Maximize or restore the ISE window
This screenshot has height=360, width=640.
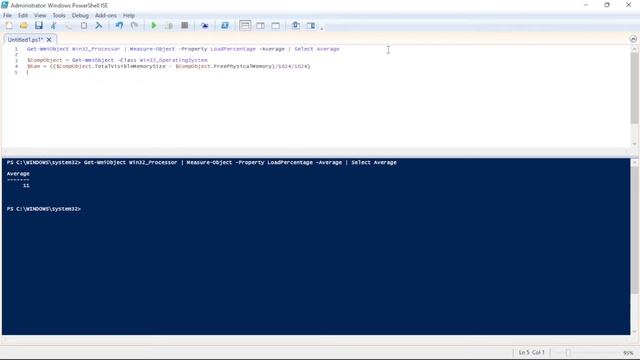607,5
